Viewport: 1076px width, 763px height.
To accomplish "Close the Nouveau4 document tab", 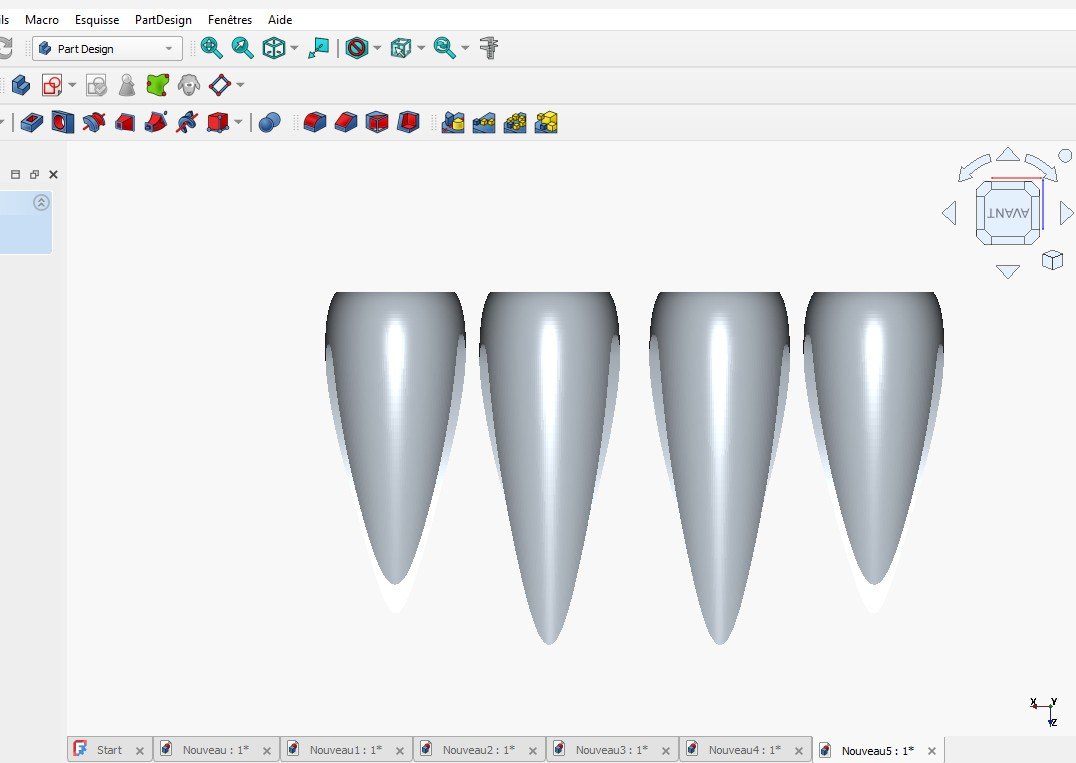I will (x=798, y=751).
